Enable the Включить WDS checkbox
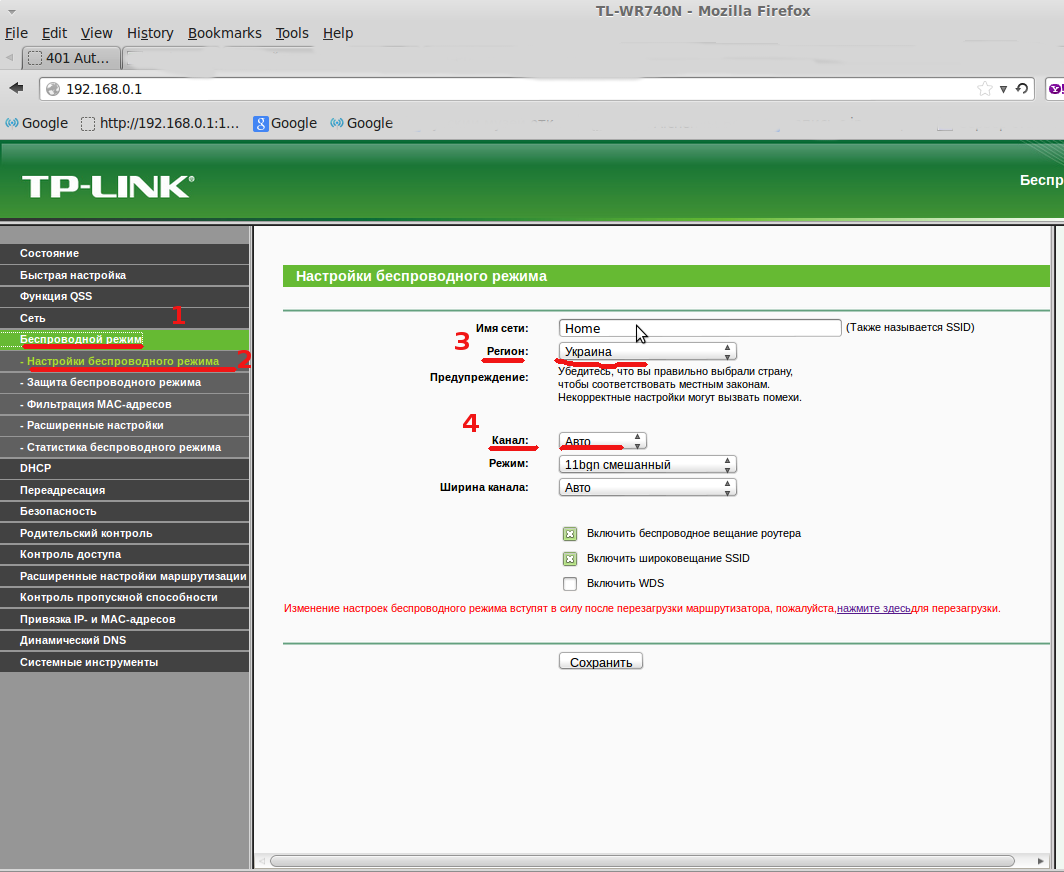This screenshot has height=872, width=1064. 570,584
